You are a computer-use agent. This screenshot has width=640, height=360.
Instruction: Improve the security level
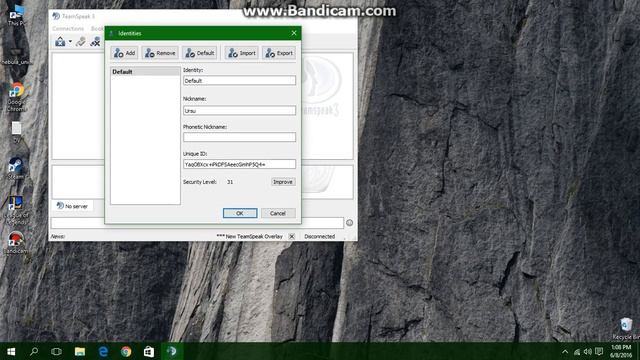pos(283,182)
